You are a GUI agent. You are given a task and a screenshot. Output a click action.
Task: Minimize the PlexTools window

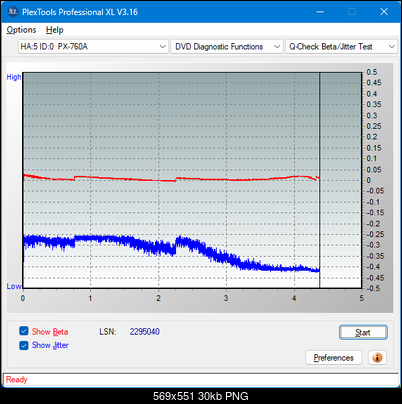coord(320,12)
